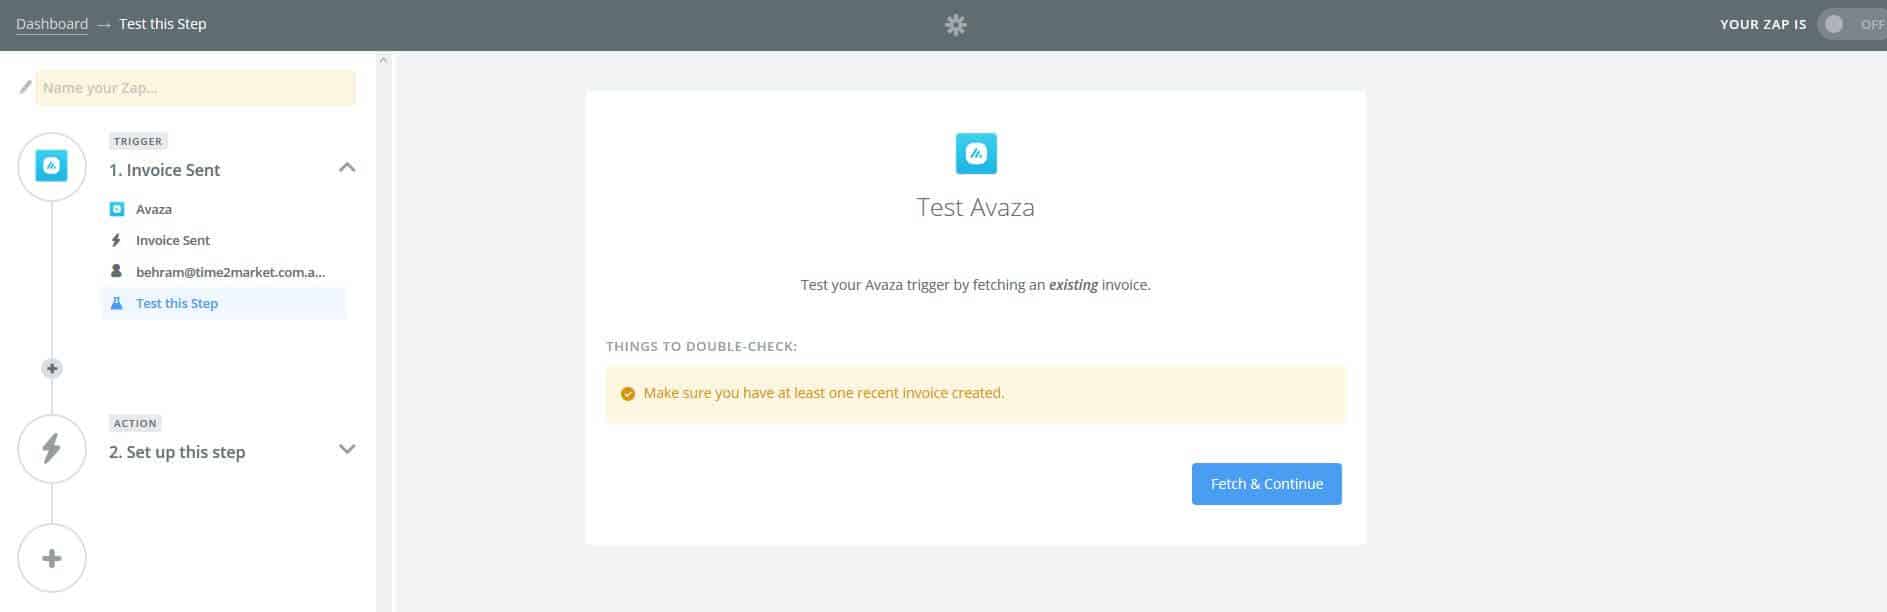Click the ACTION label badge
The width and height of the screenshot is (1887, 612).
(135, 423)
